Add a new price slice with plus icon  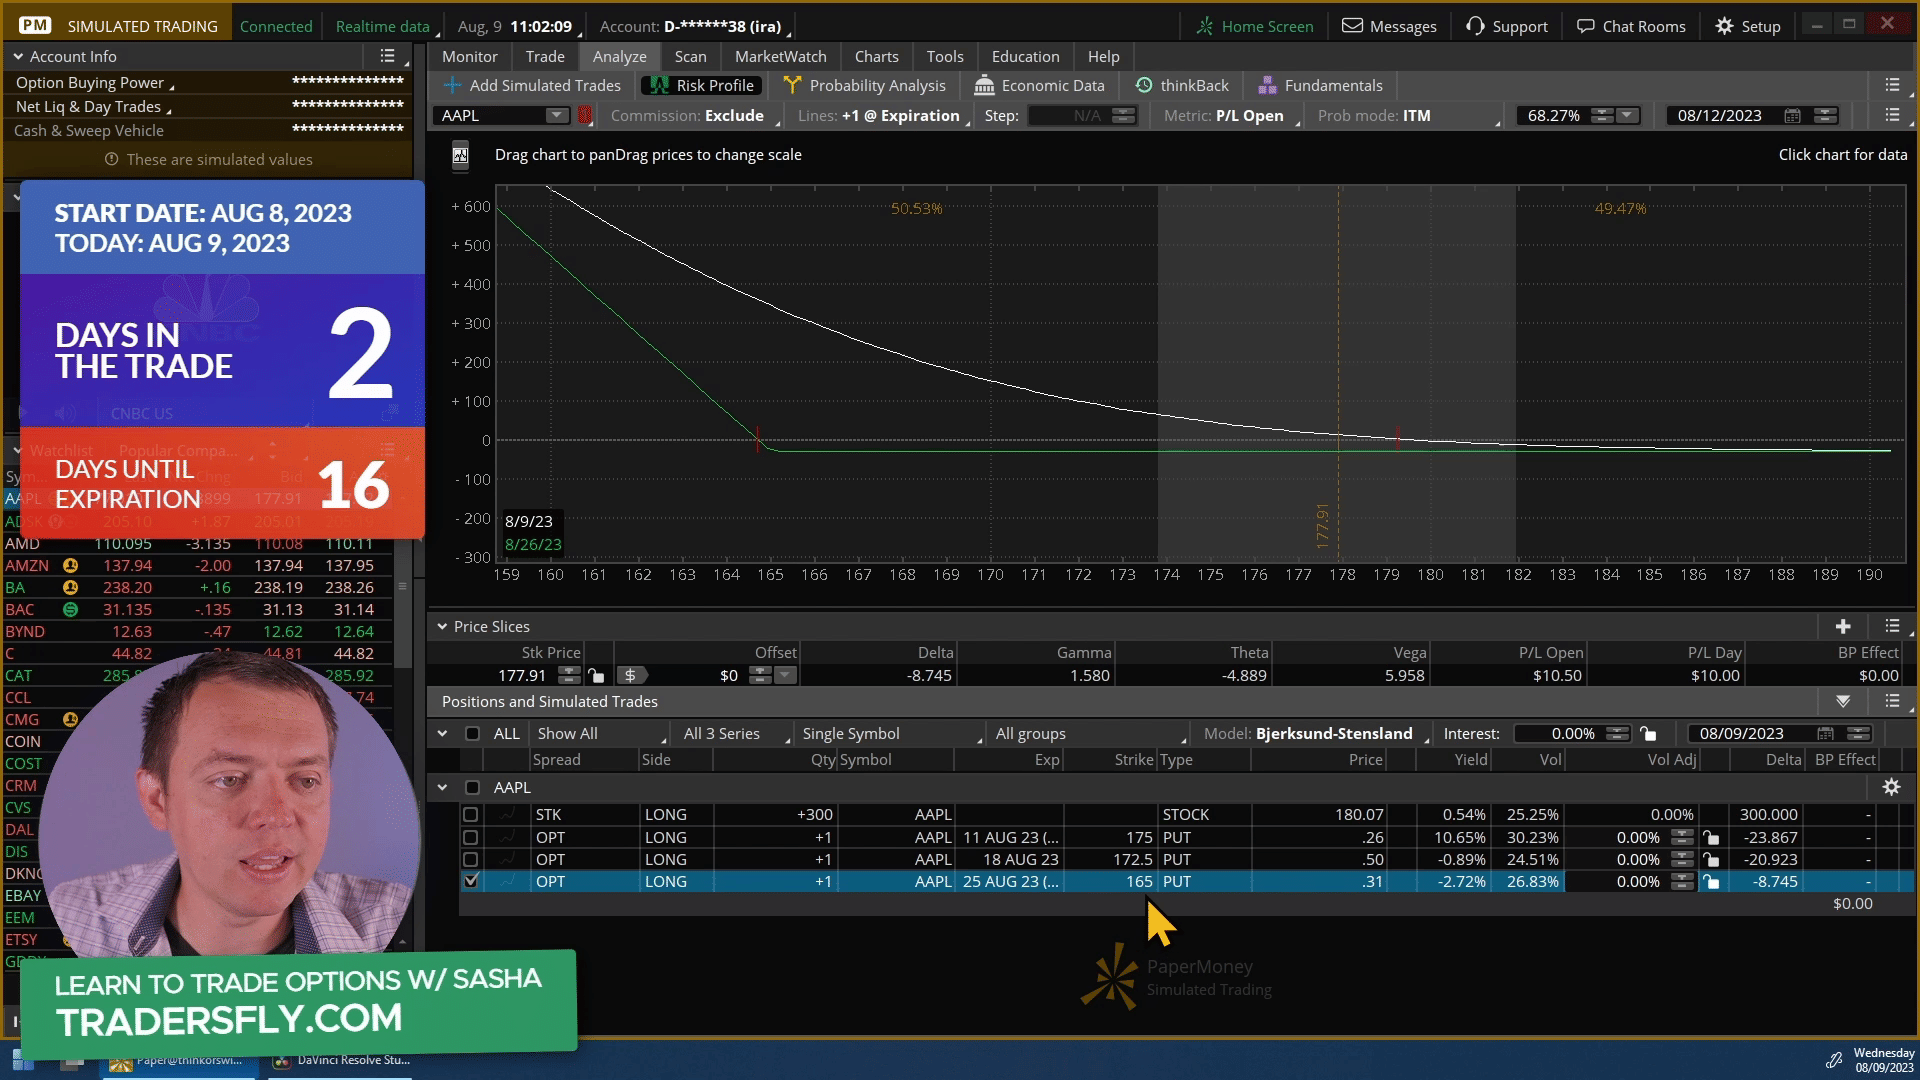pyautogui.click(x=1843, y=626)
